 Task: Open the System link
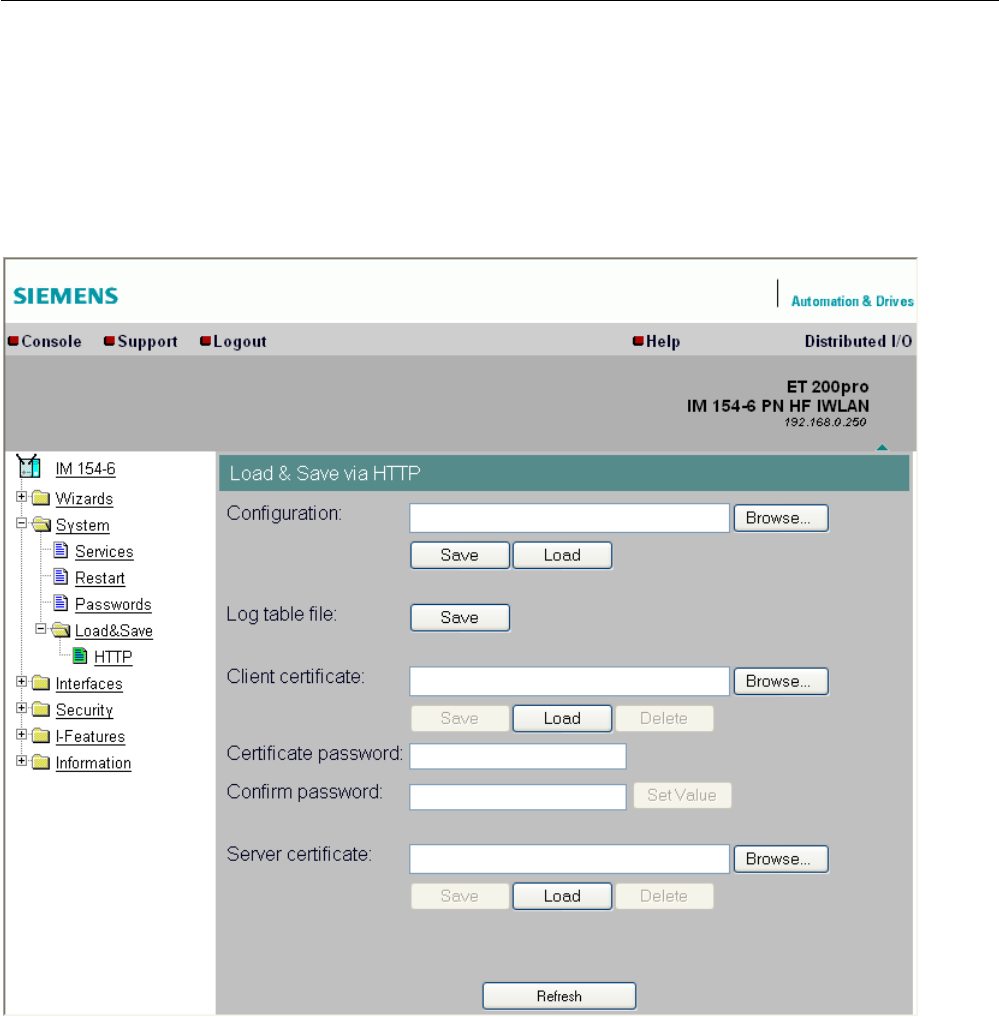coord(82,525)
